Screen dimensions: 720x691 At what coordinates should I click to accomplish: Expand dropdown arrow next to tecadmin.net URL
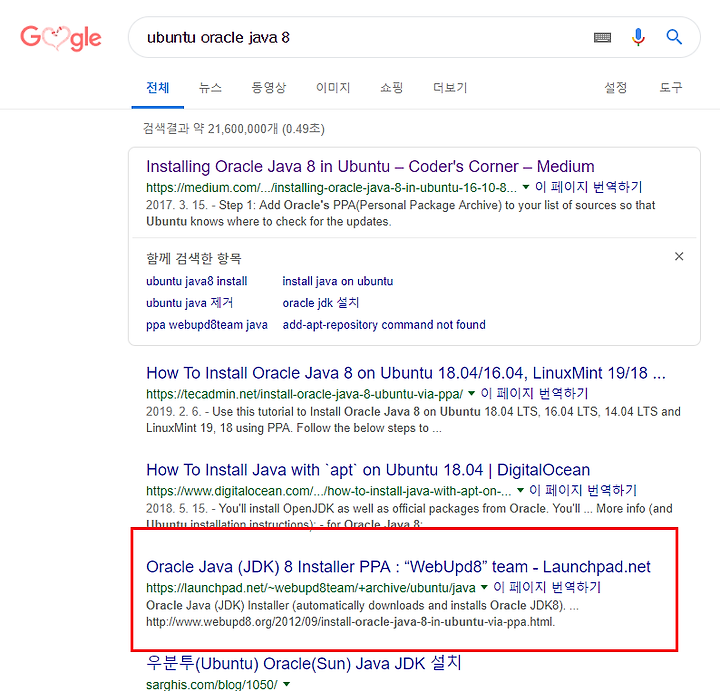471,393
